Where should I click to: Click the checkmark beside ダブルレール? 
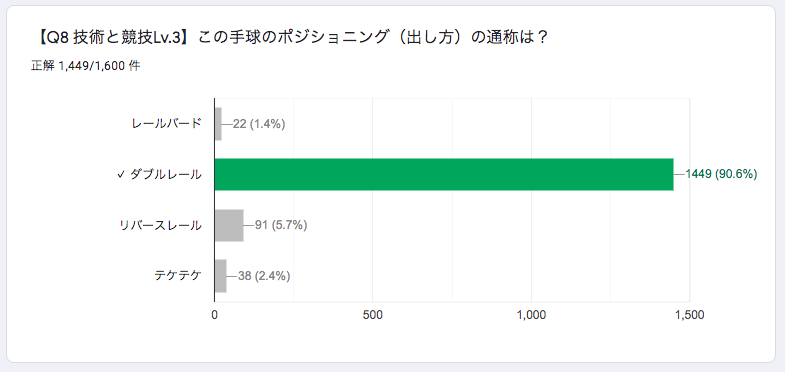(x=121, y=175)
